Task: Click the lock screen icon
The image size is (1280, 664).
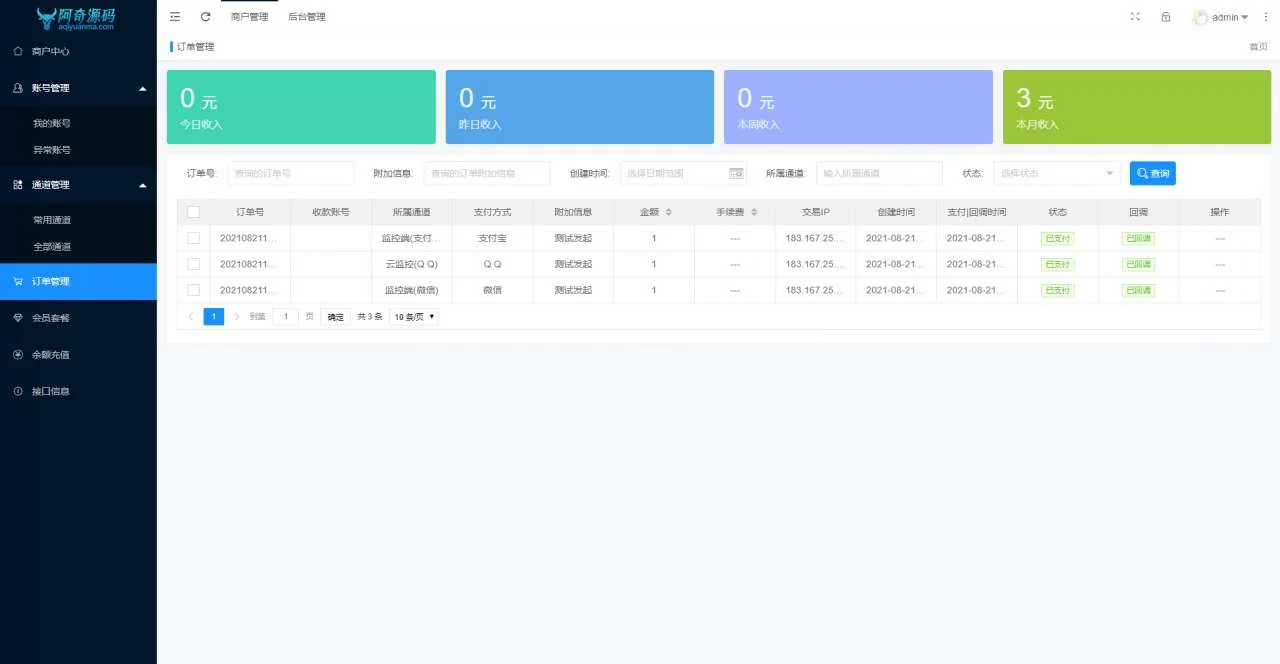Action: (1165, 16)
